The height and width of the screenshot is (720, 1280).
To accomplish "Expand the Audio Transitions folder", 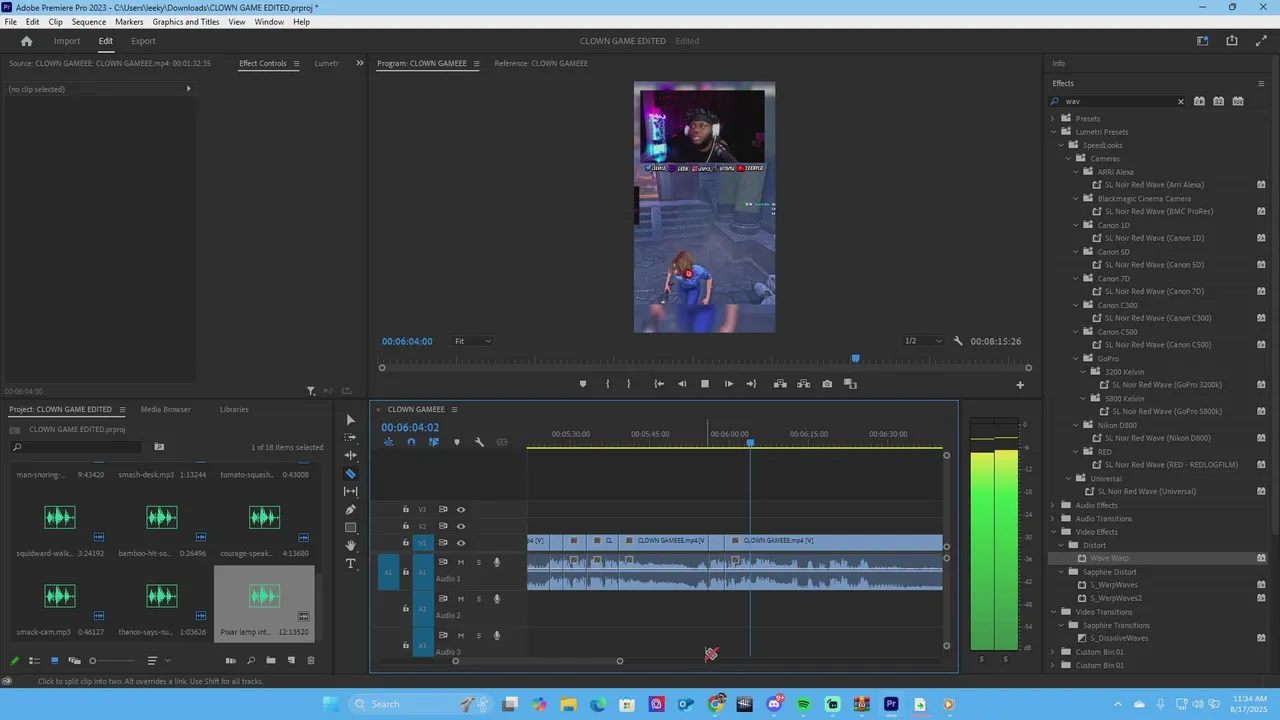I will 1053,518.
